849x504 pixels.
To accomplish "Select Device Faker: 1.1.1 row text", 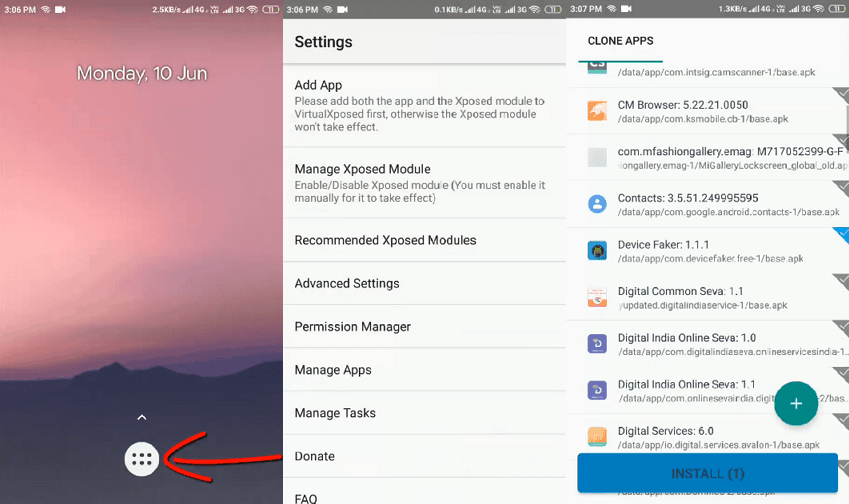I will pyautogui.click(x=663, y=245).
